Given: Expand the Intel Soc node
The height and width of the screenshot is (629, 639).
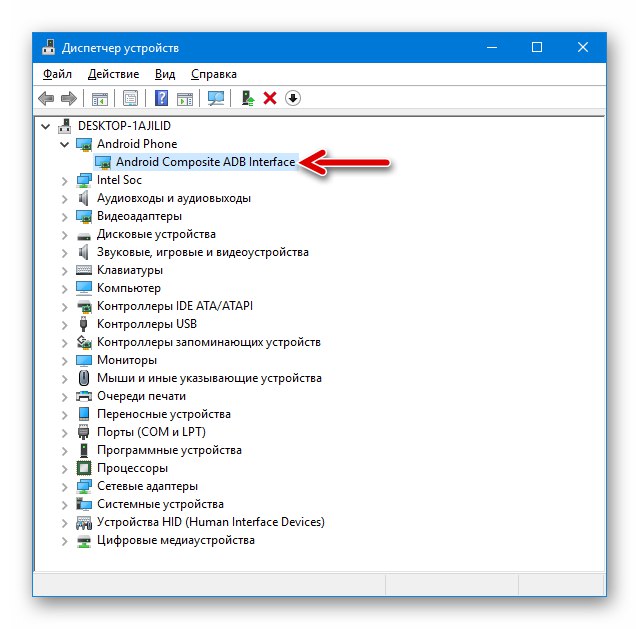Looking at the screenshot, I should (64, 181).
